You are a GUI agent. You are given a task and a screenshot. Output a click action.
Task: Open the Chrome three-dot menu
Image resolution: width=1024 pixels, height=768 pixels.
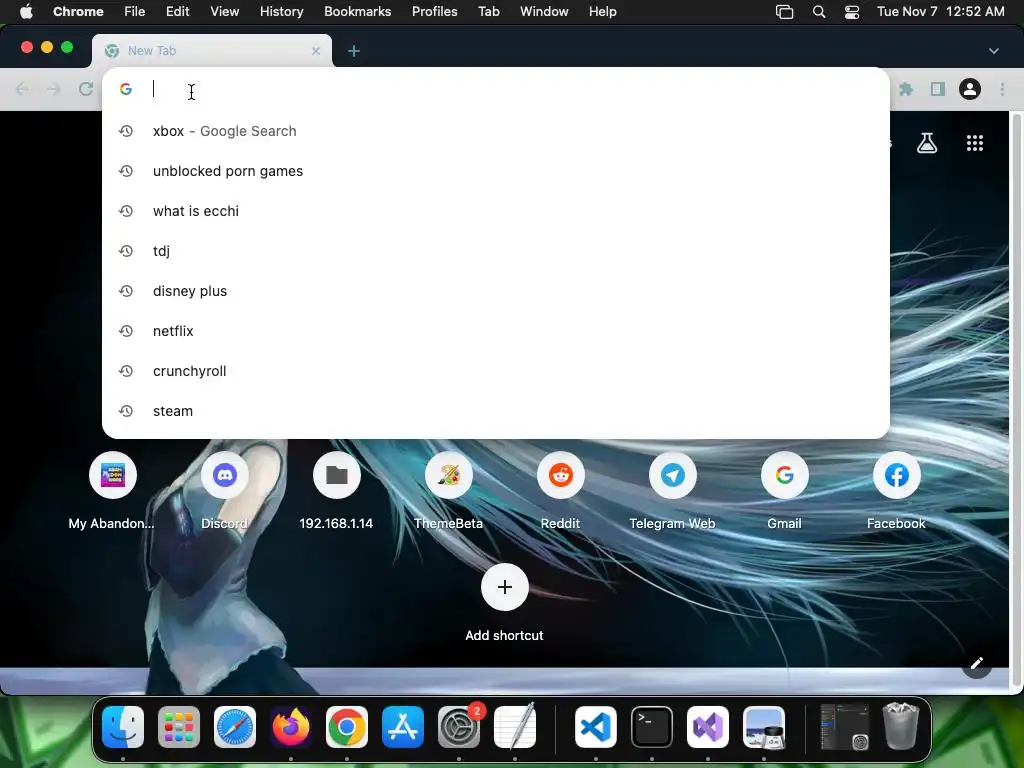pyautogui.click(x=1002, y=89)
